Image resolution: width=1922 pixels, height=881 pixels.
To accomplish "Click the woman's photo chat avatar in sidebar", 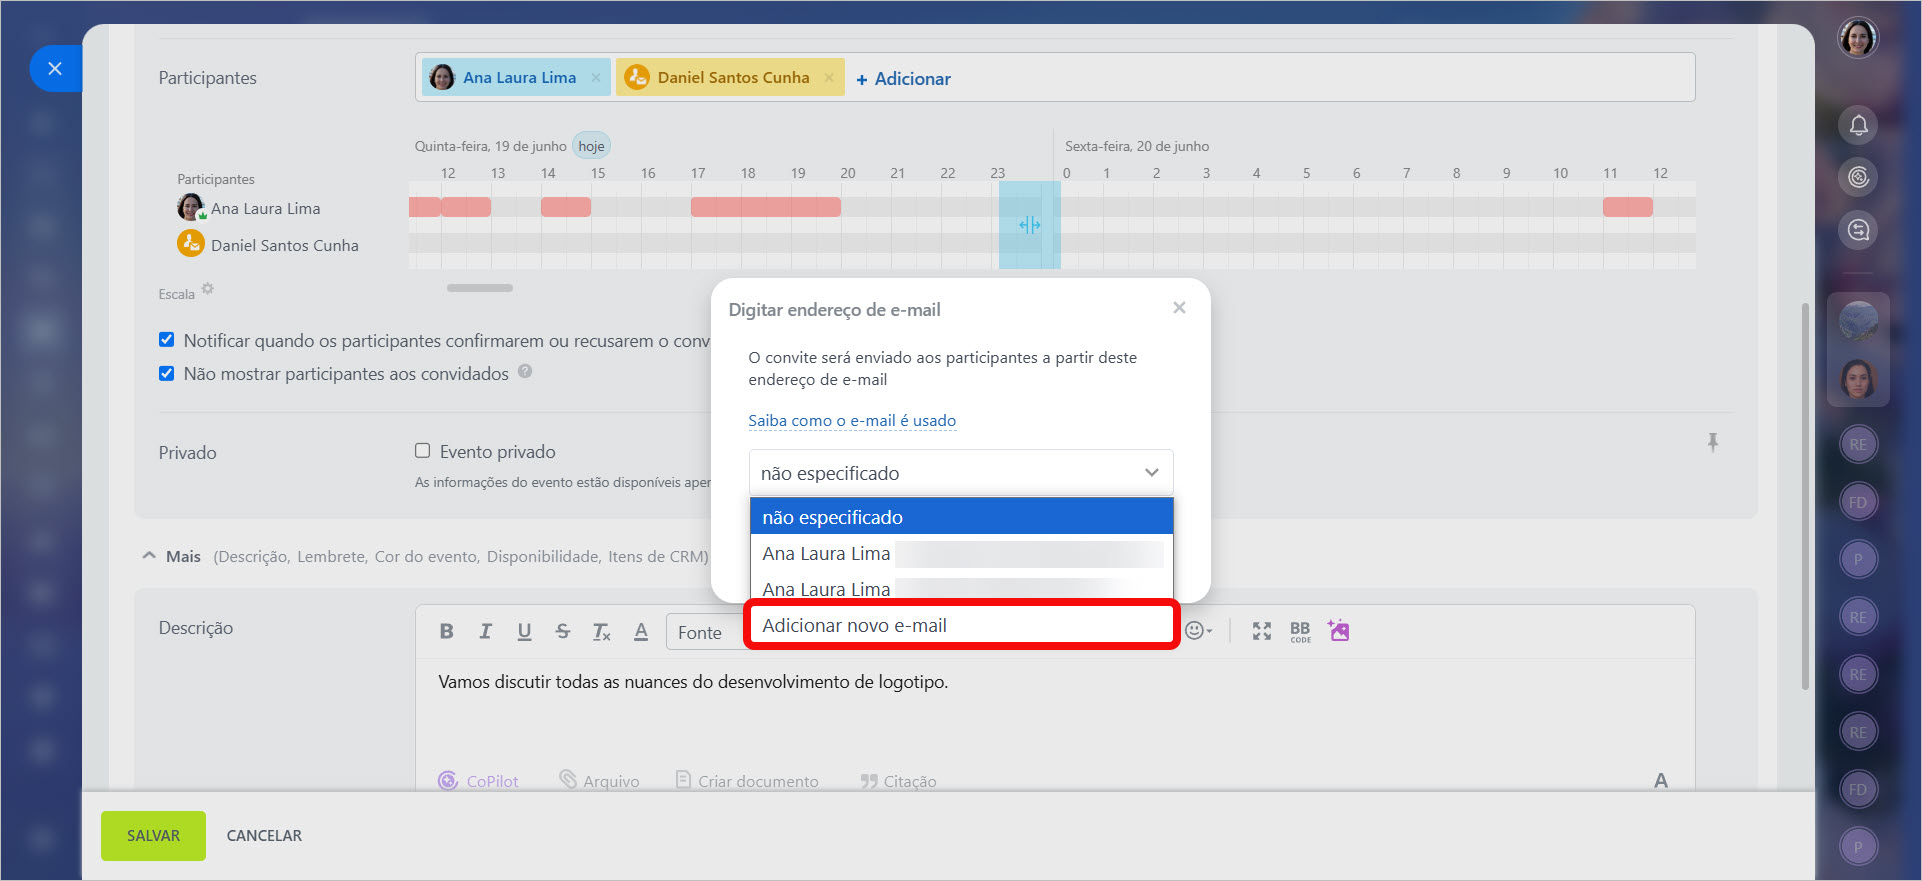I will (1858, 379).
